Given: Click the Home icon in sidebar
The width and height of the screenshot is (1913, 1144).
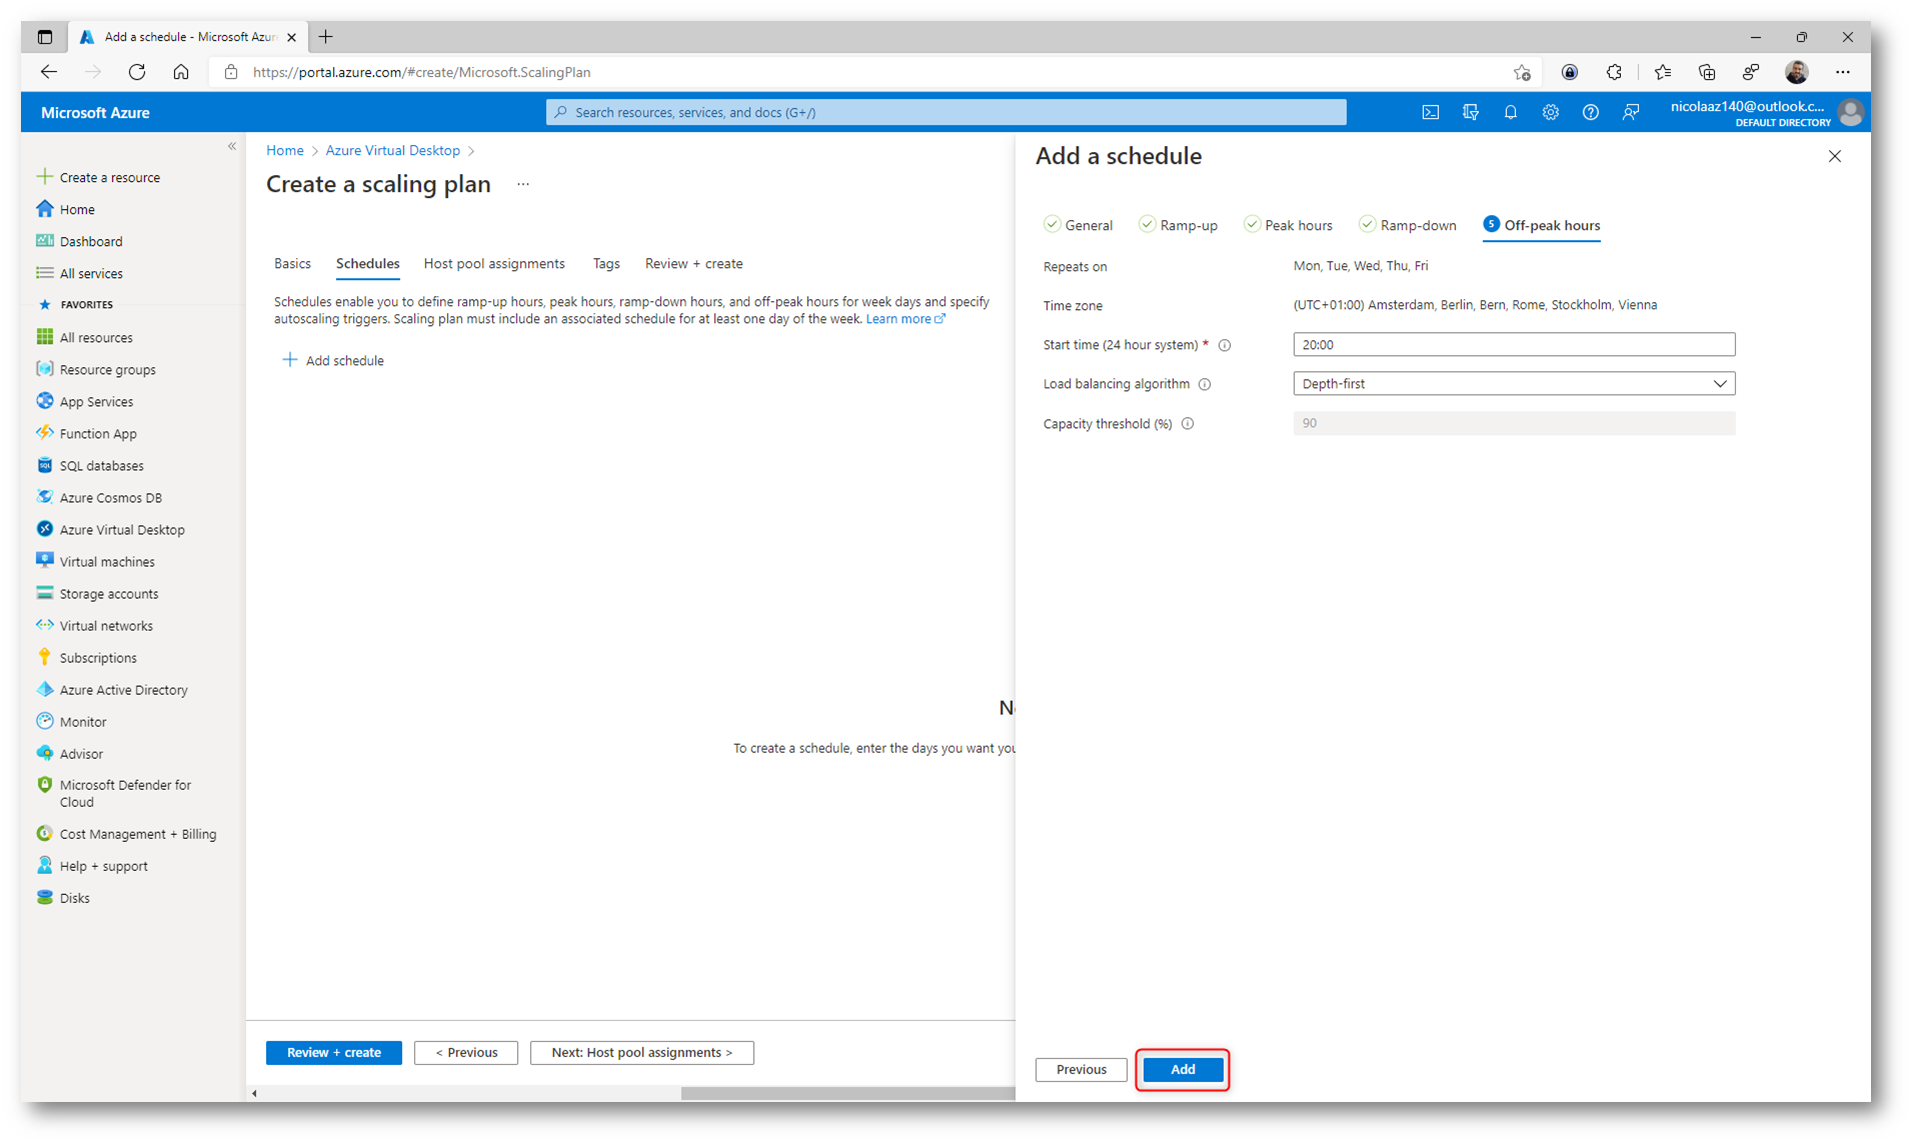Looking at the screenshot, I should click(x=44, y=209).
